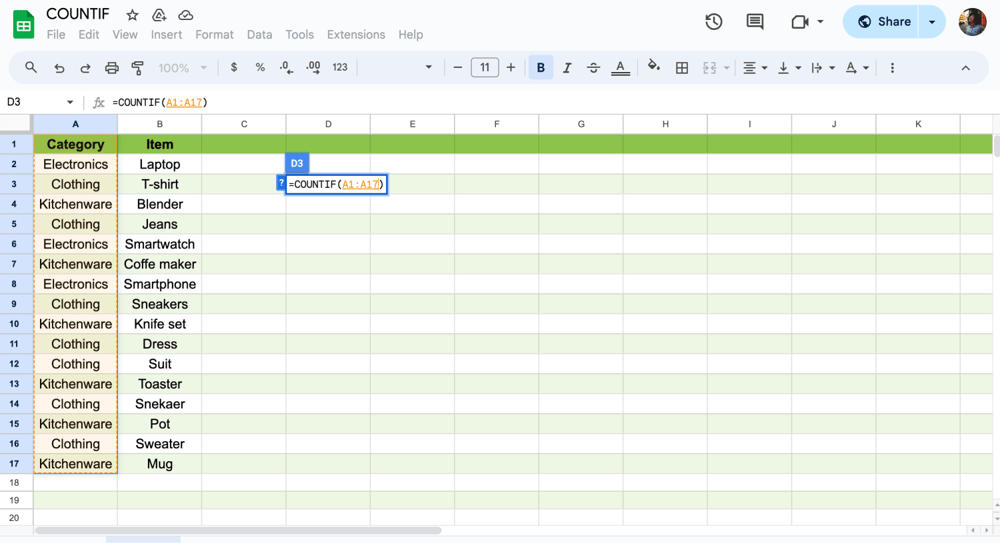Open the Data menu
Image resolution: width=1000 pixels, height=543 pixels.
pos(259,34)
